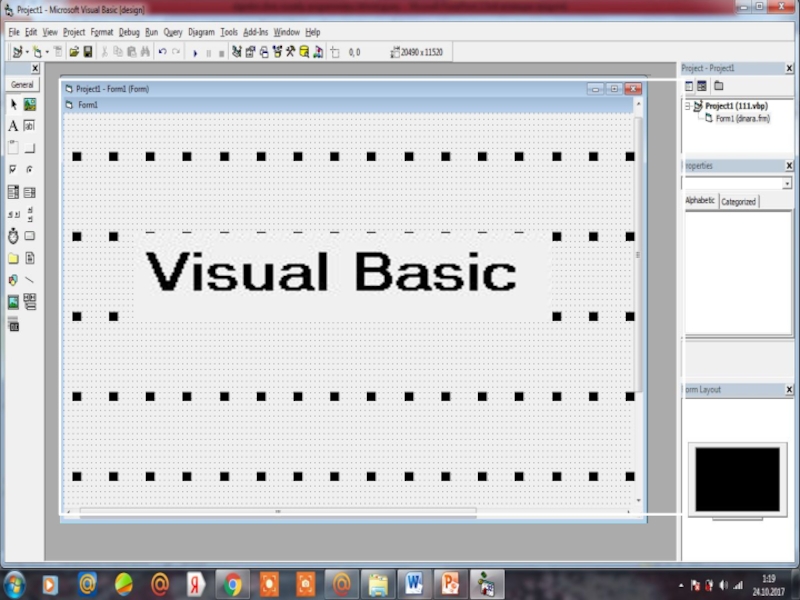This screenshot has height=600, width=800.
Task: Select the horizontal scrollbar control tool
Action: [13, 214]
